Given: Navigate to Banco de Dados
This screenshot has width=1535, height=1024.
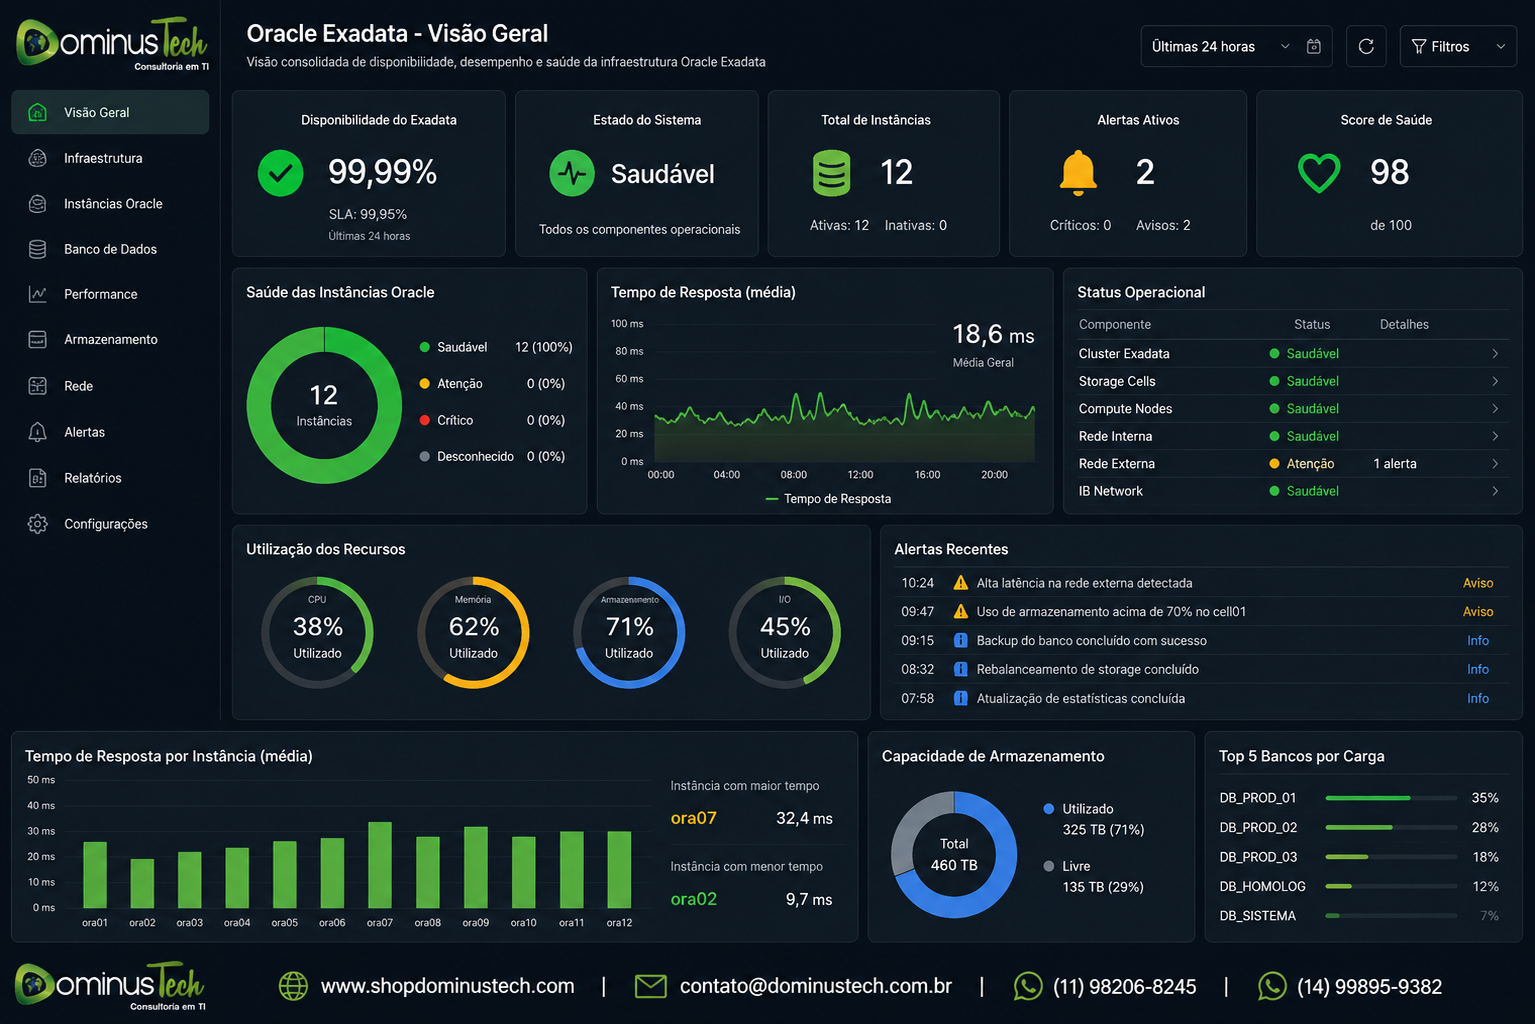Looking at the screenshot, I should [110, 249].
